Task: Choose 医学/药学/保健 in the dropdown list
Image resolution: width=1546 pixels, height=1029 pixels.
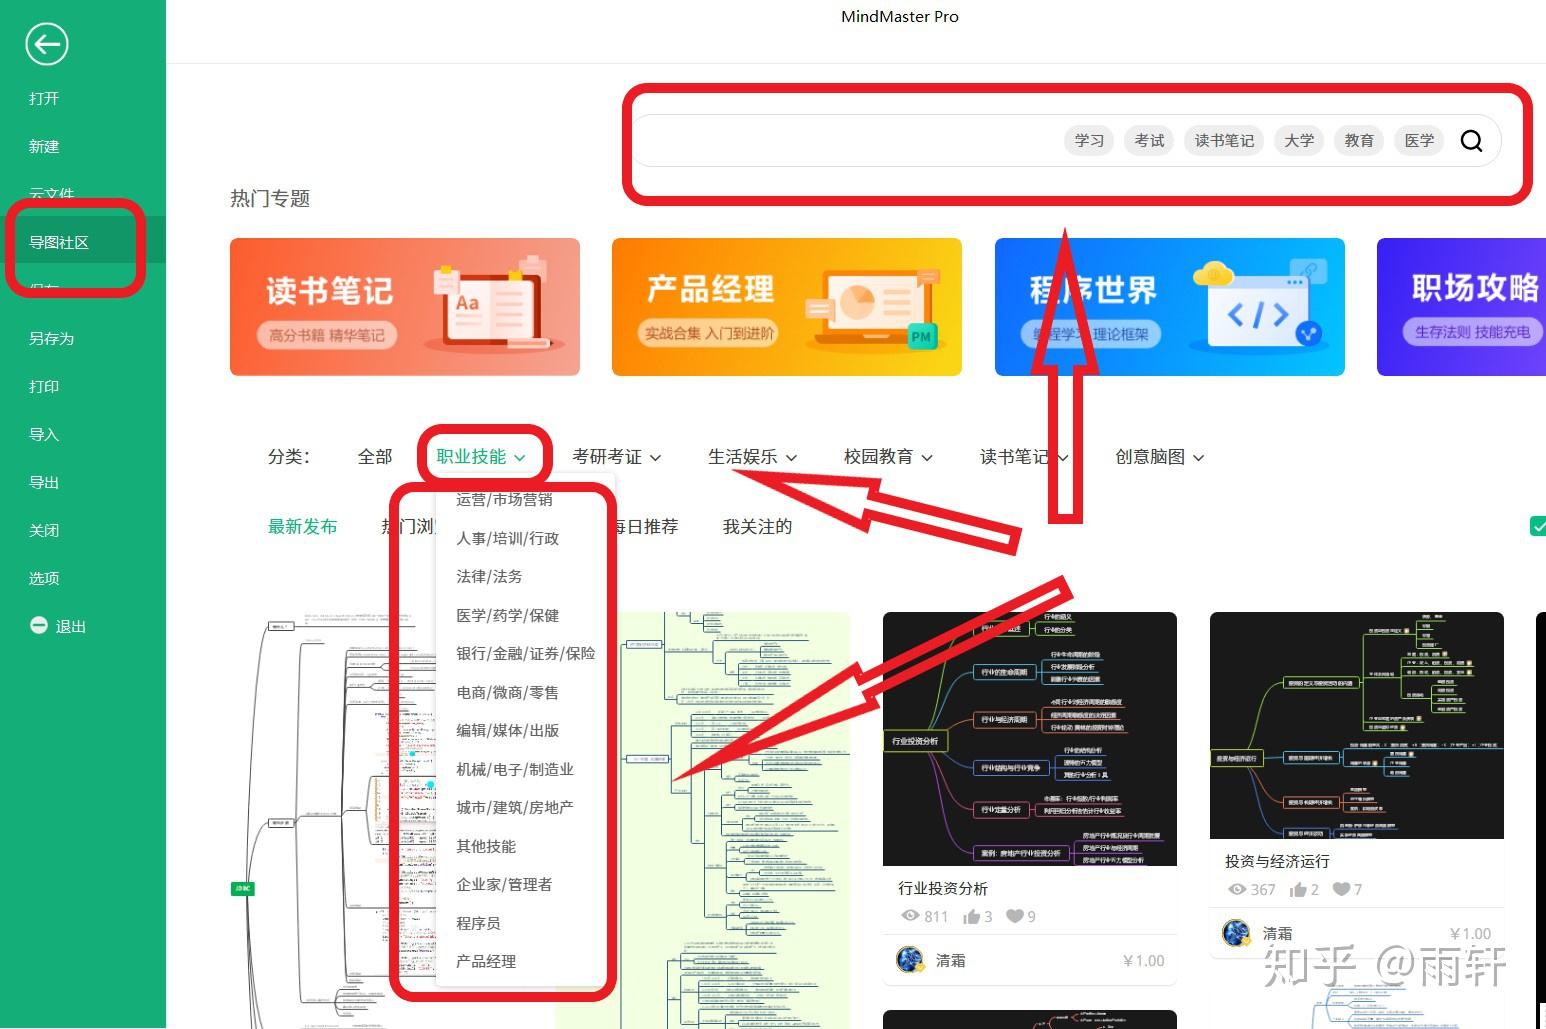Action: (x=508, y=615)
